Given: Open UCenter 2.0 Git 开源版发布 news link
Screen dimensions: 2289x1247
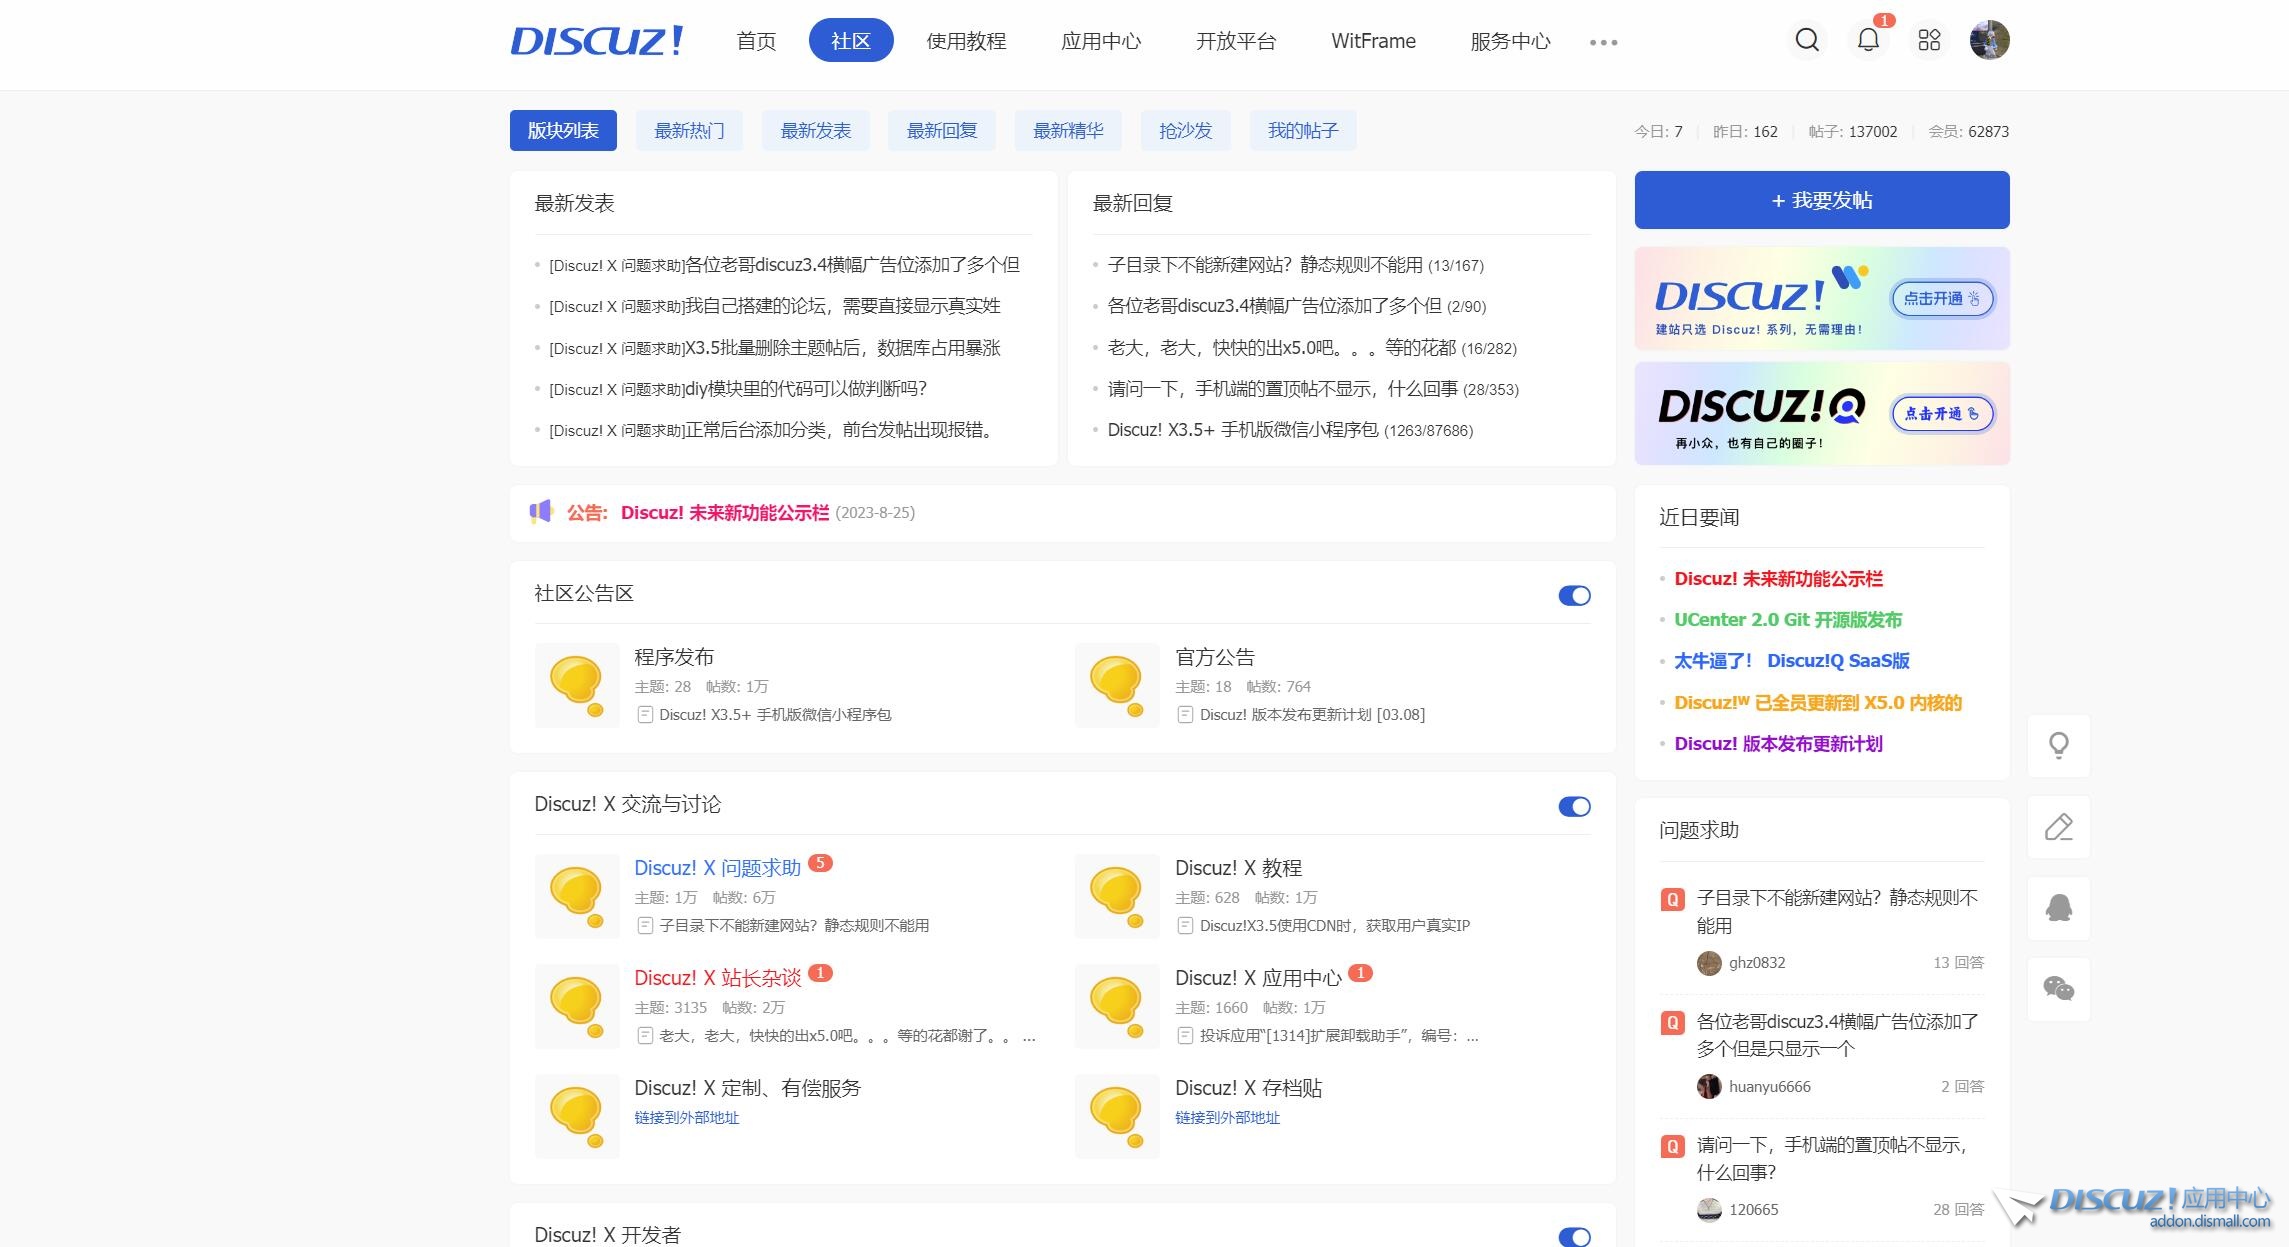Looking at the screenshot, I should pos(1788,620).
